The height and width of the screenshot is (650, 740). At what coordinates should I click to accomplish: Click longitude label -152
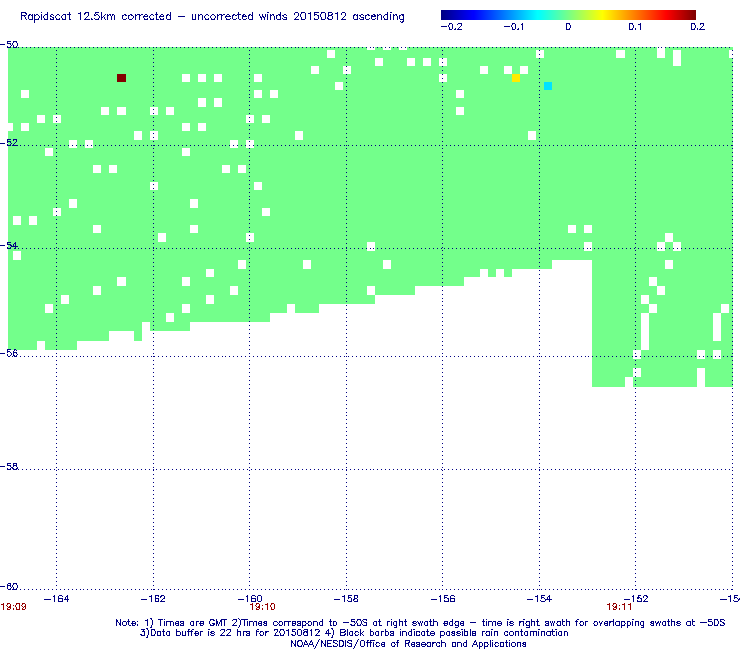click(636, 599)
